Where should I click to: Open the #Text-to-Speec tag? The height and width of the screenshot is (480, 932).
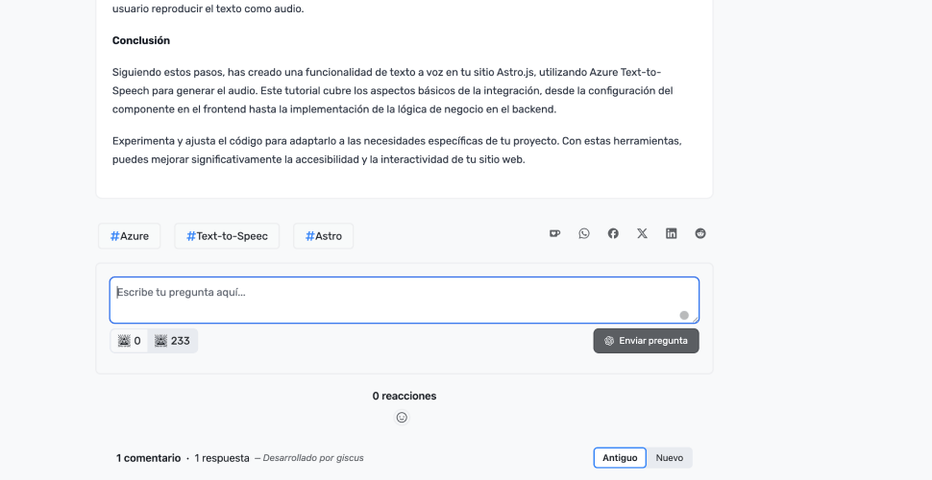(x=227, y=236)
